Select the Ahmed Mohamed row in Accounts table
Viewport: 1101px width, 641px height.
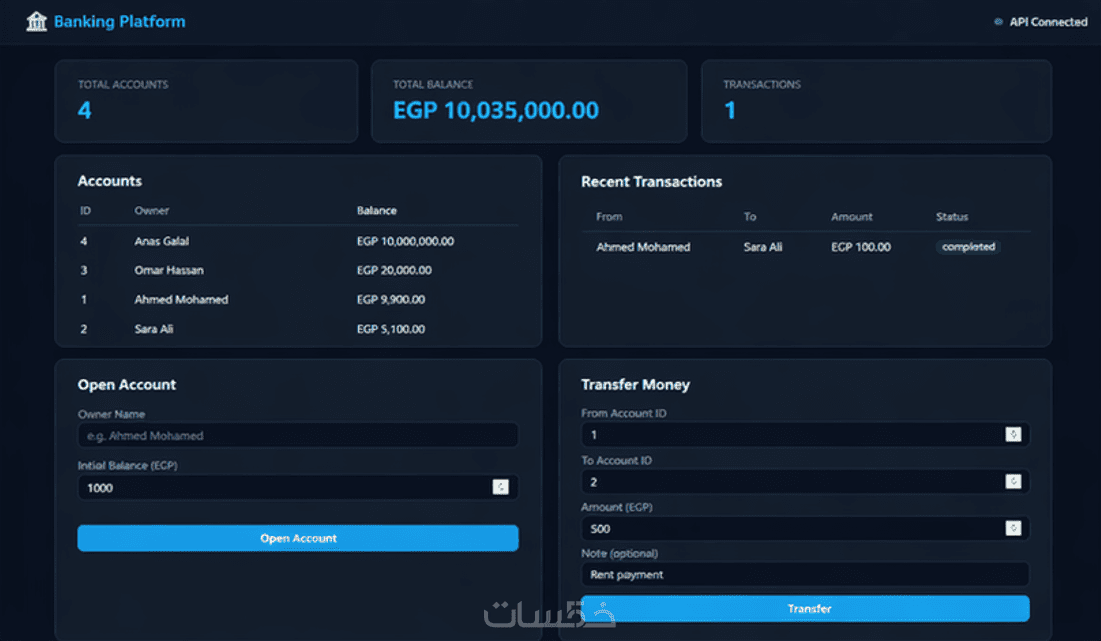[298, 300]
